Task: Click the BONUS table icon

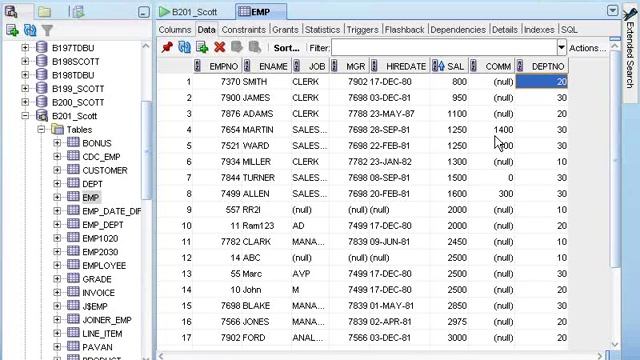Action: pos(73,142)
